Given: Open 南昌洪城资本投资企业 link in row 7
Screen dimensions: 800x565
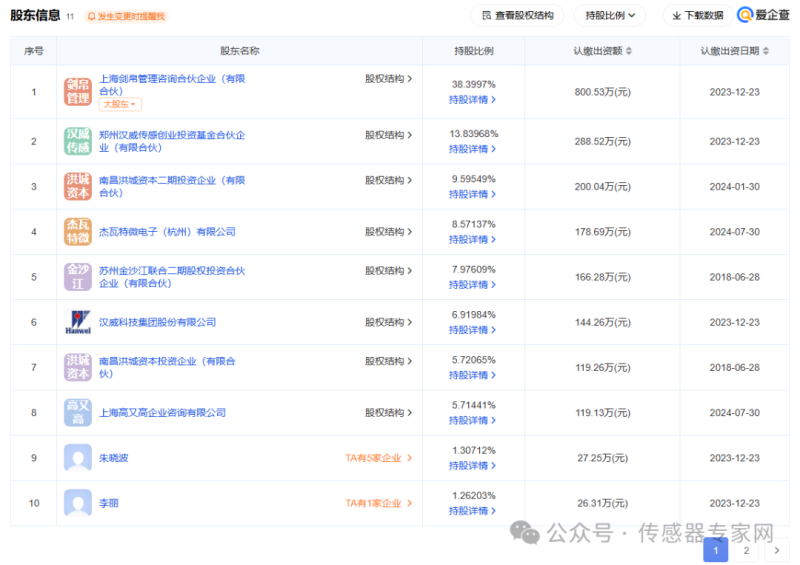Looking at the screenshot, I should coord(167,367).
